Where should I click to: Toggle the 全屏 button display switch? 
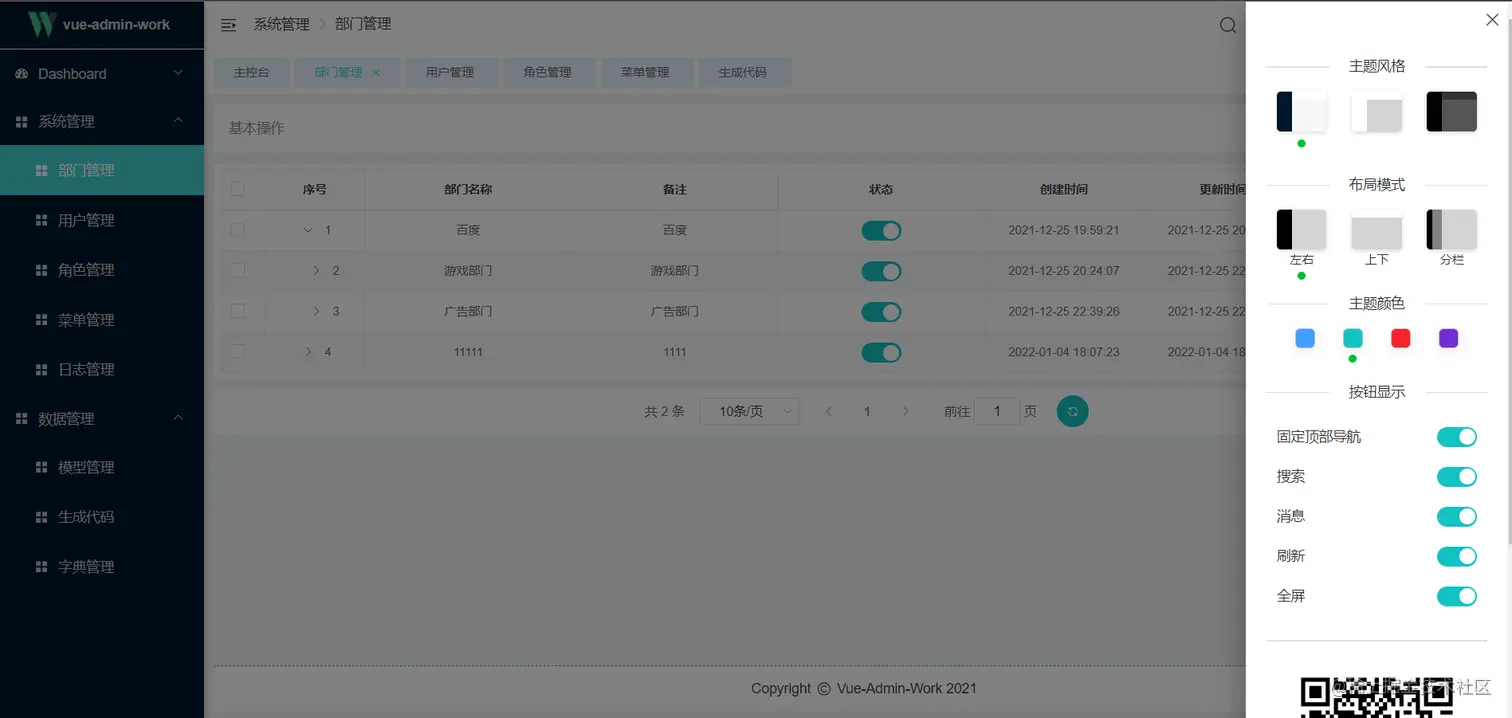1457,596
